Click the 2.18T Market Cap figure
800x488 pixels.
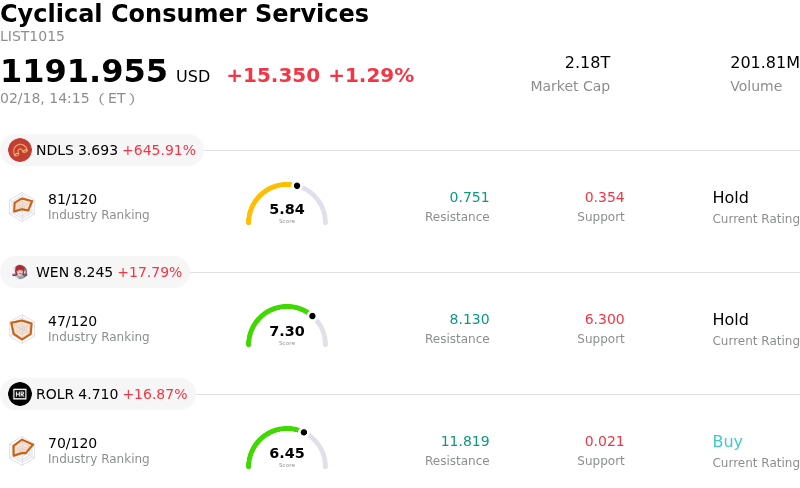pos(587,63)
